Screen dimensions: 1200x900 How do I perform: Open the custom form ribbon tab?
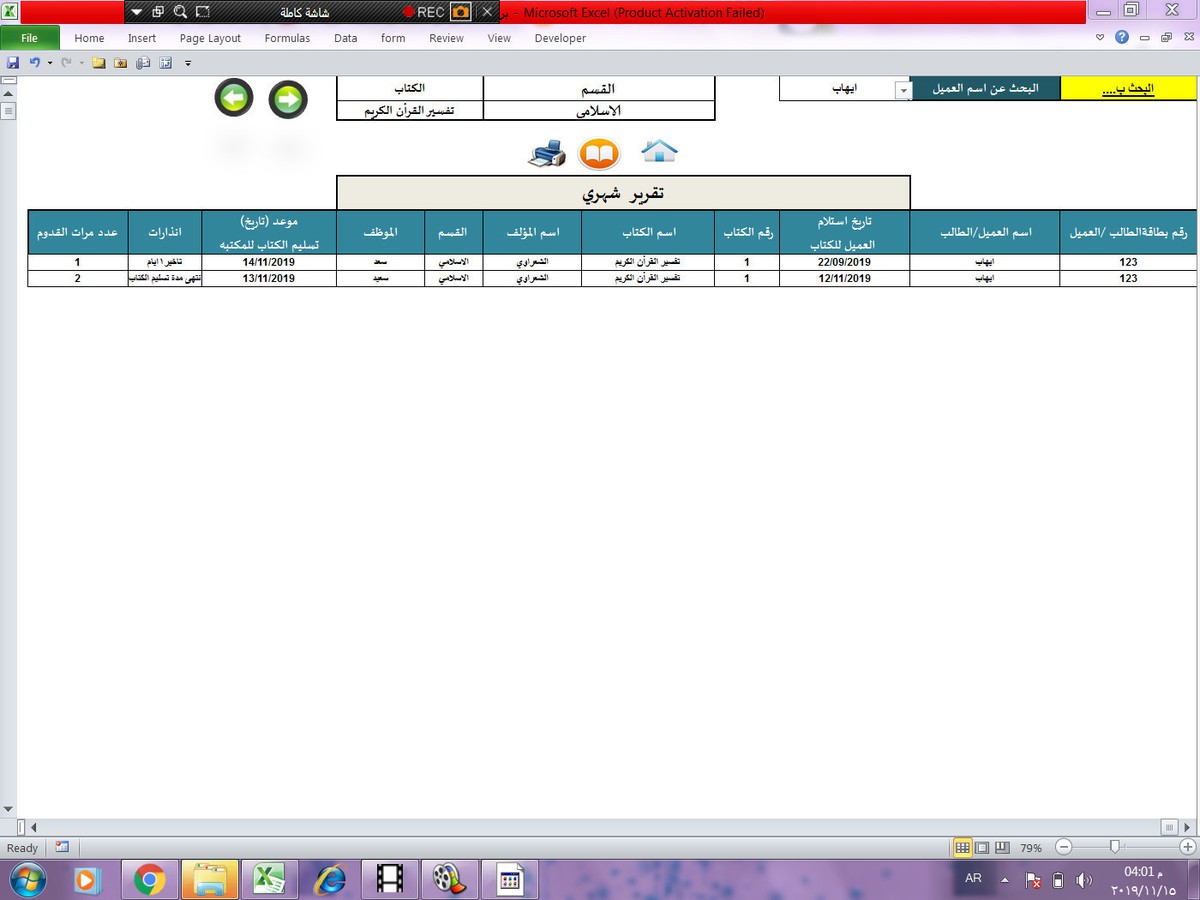pyautogui.click(x=393, y=38)
